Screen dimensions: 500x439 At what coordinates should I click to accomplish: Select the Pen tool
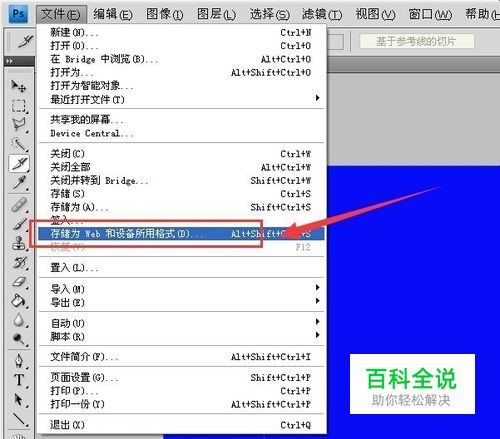[19, 361]
